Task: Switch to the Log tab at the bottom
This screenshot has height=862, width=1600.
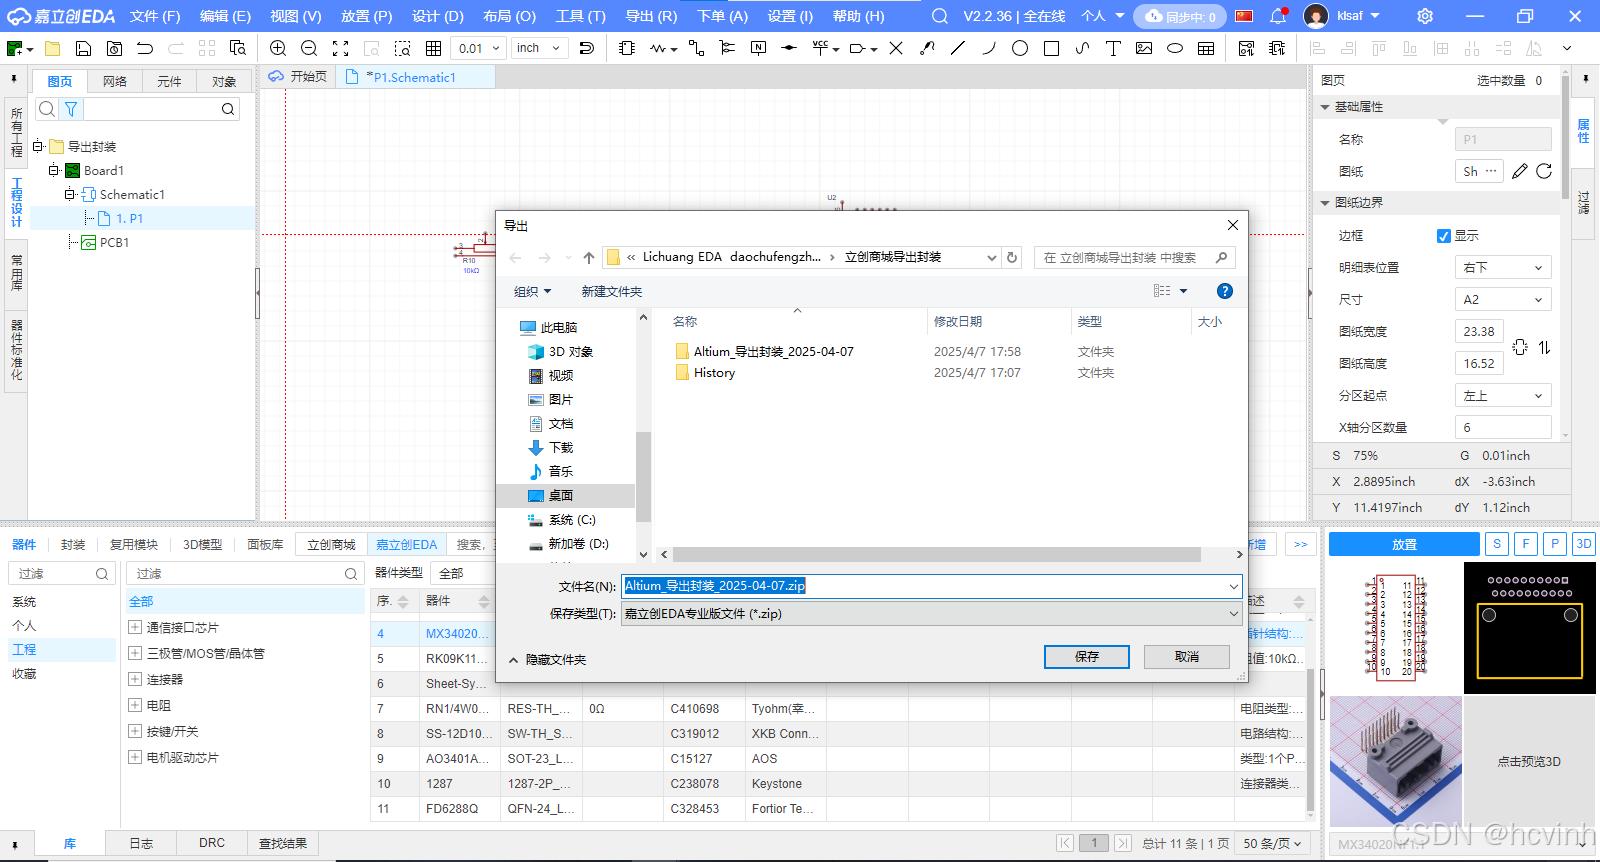Action: tap(141, 843)
